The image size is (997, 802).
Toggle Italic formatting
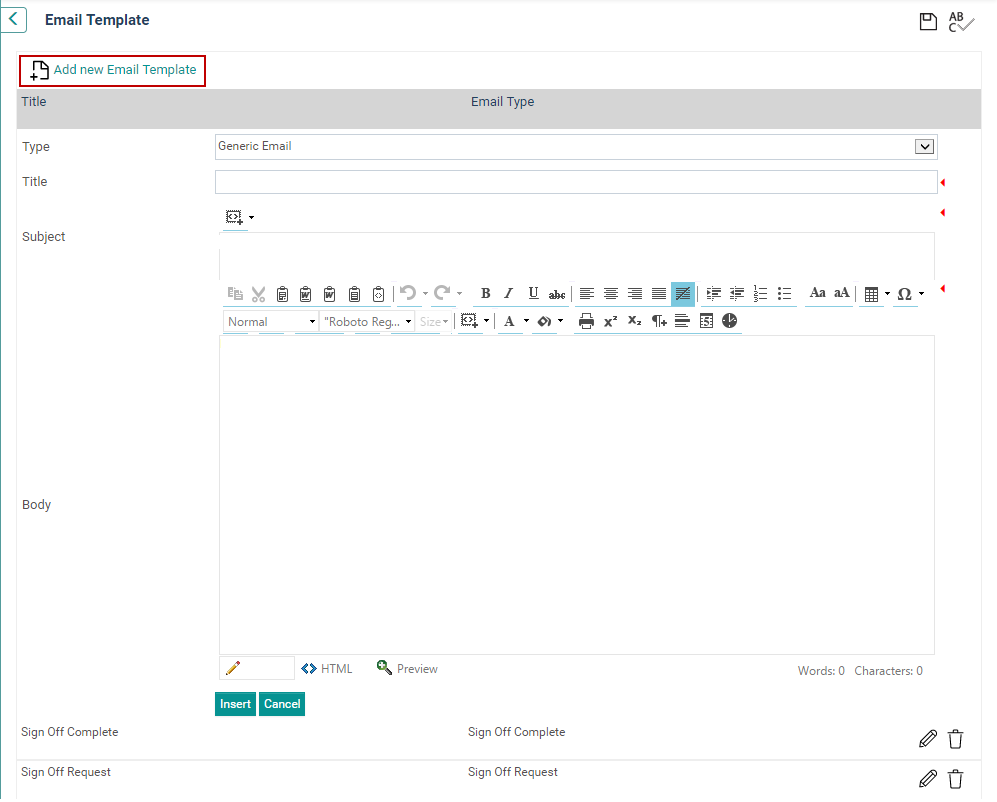point(509,294)
